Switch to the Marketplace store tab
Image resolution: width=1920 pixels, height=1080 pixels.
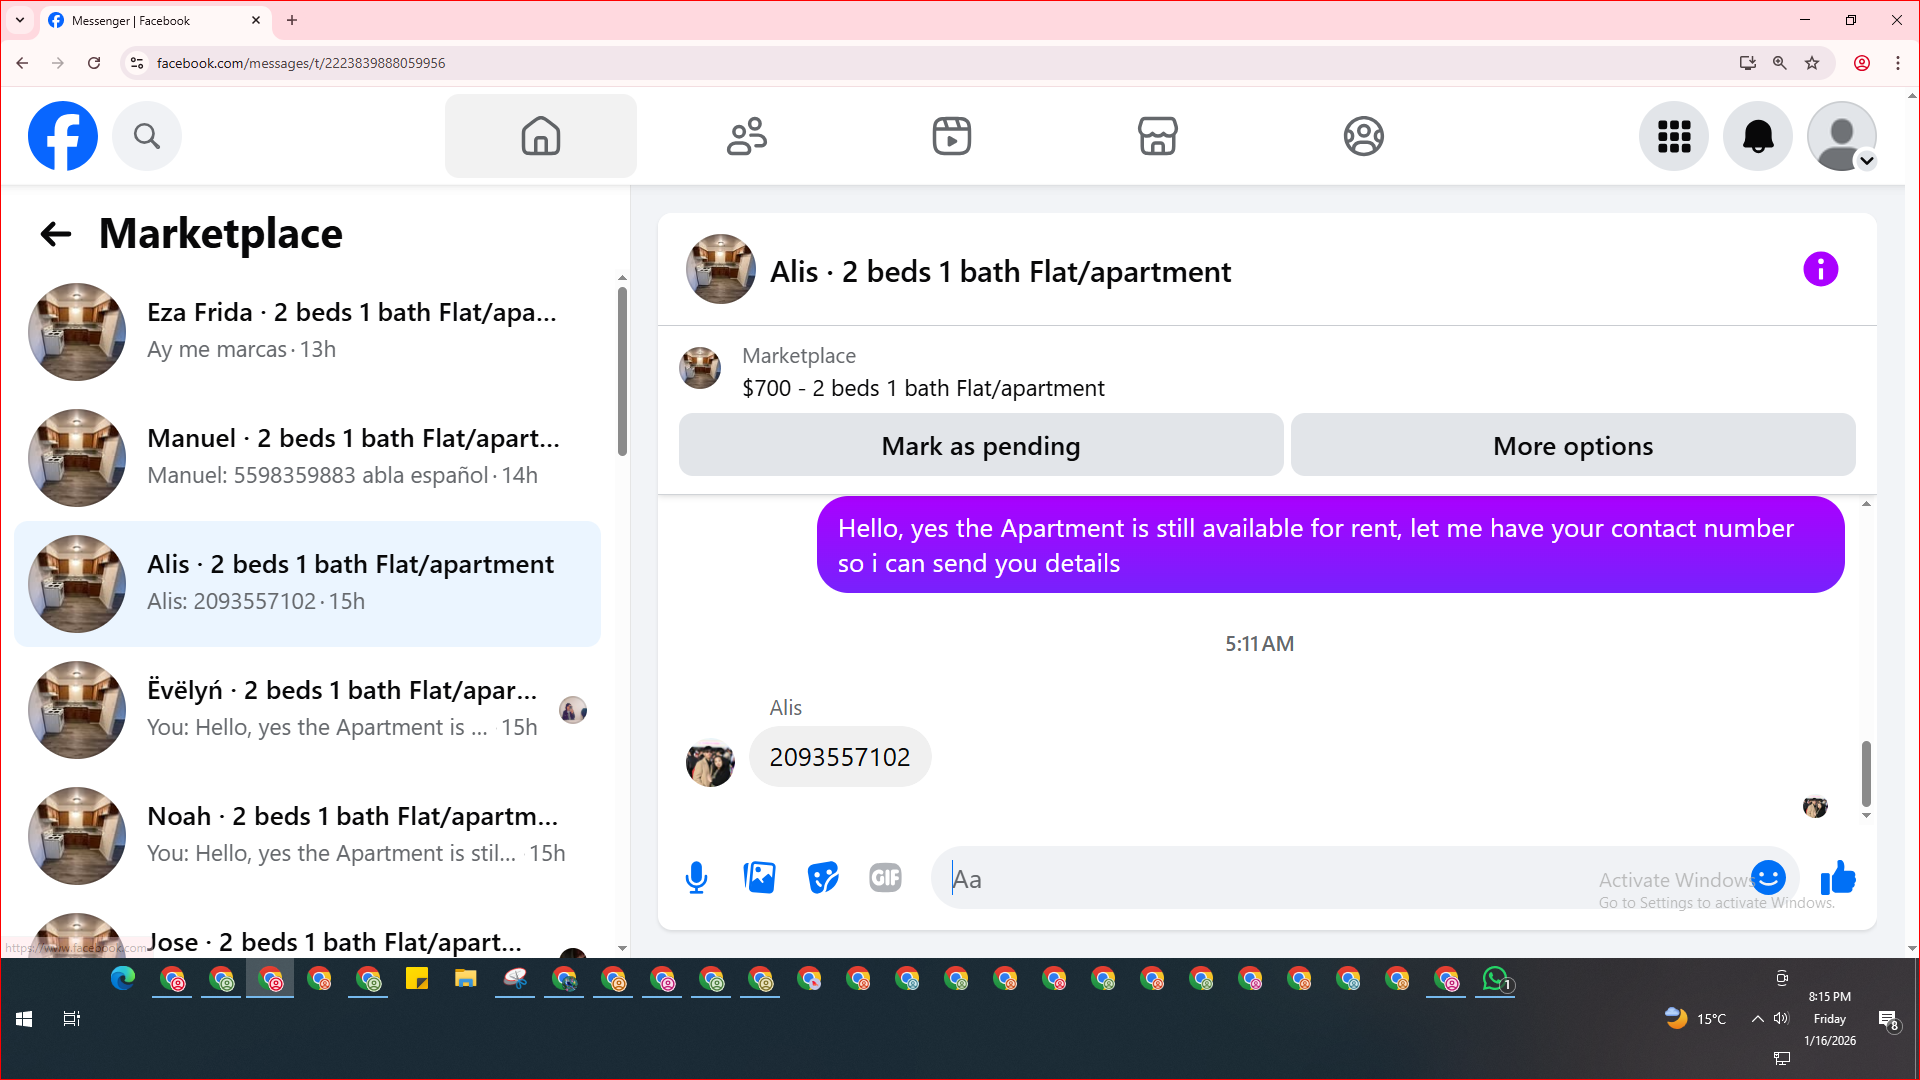pos(1157,136)
